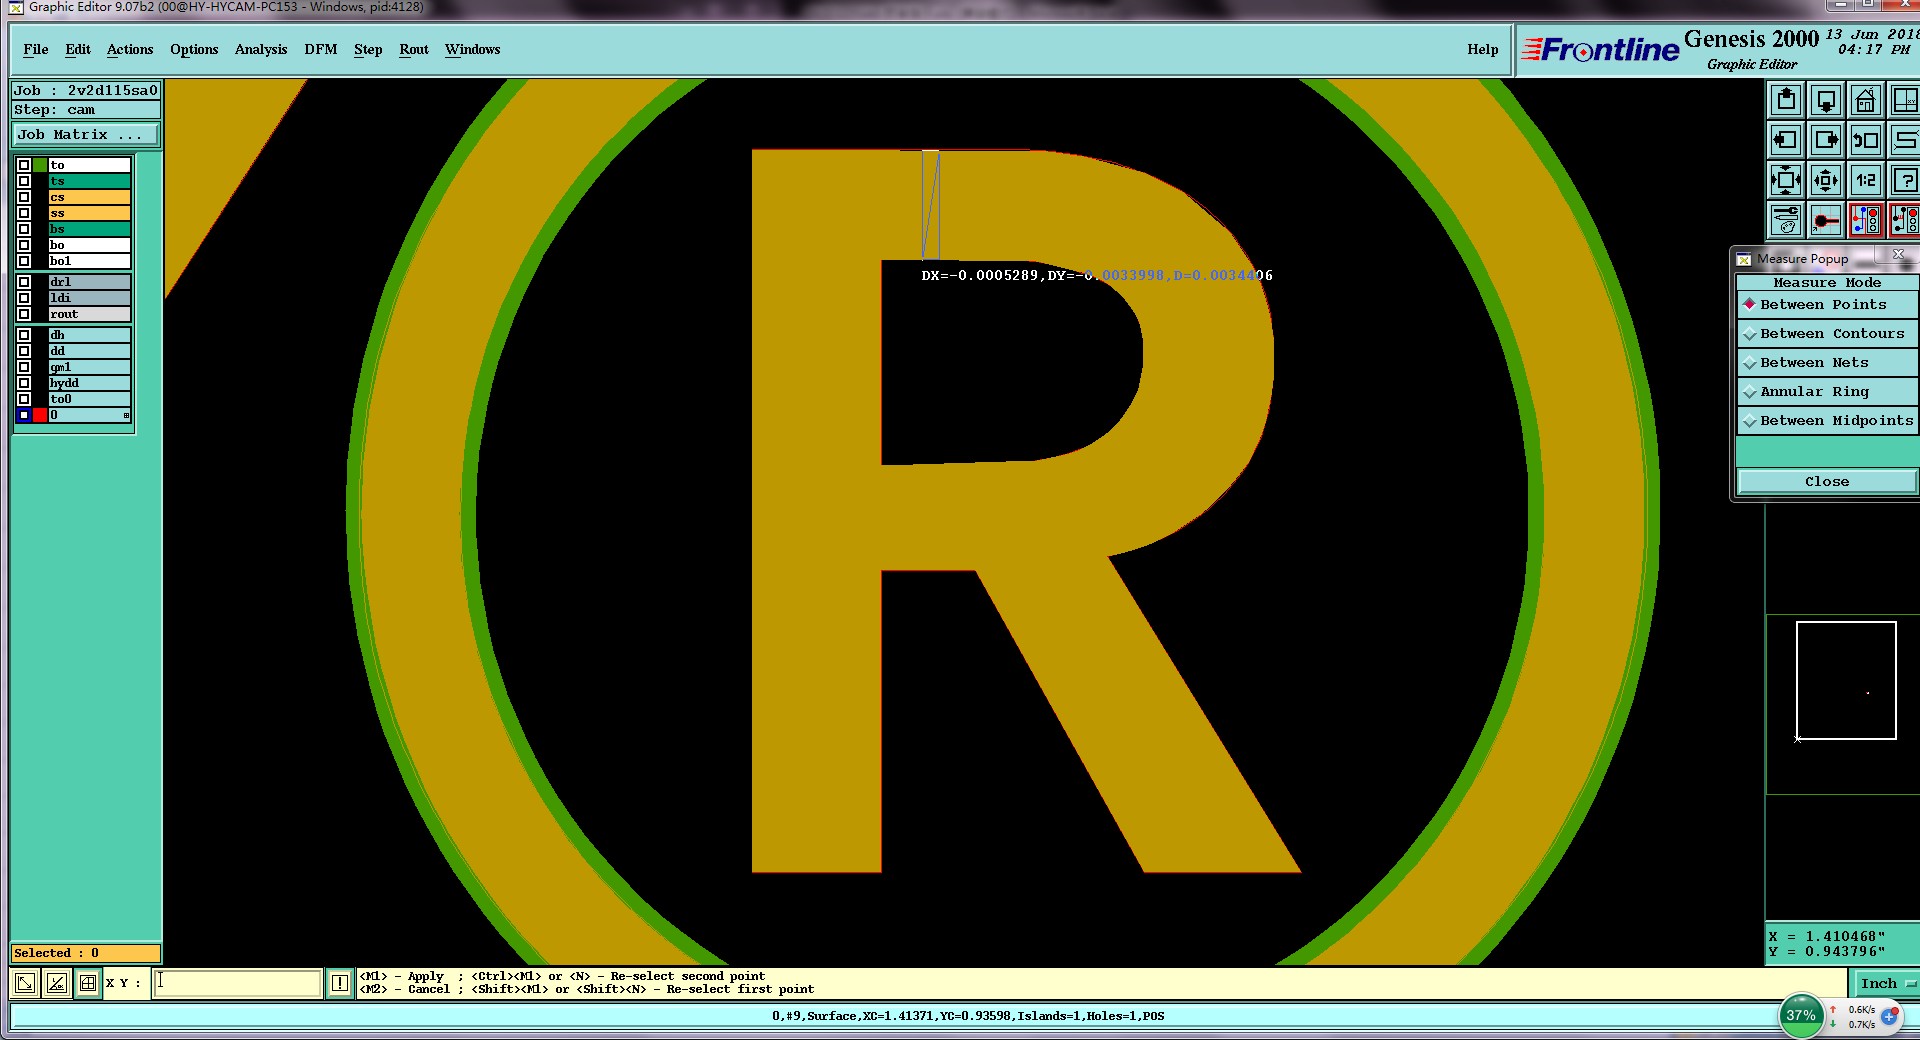The image size is (1920, 1040).
Task: Click the pan left arrow icon
Action: (x=1786, y=140)
